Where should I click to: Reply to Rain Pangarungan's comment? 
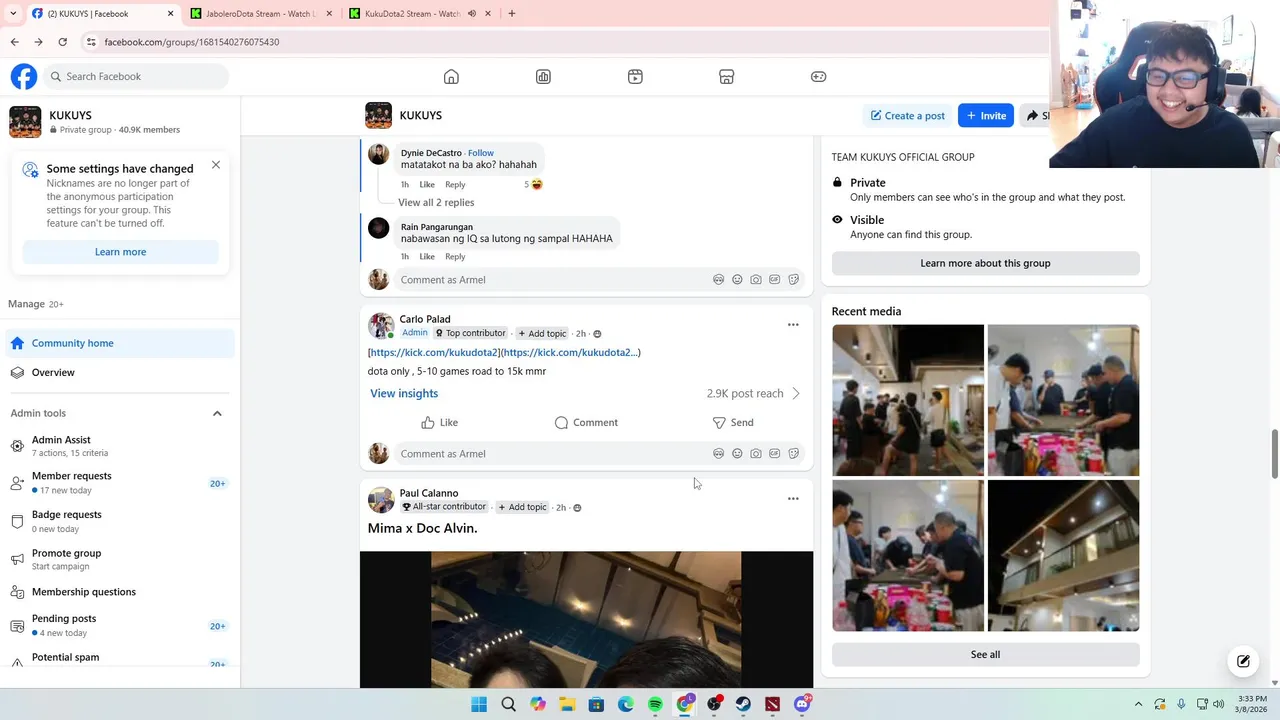tap(455, 257)
